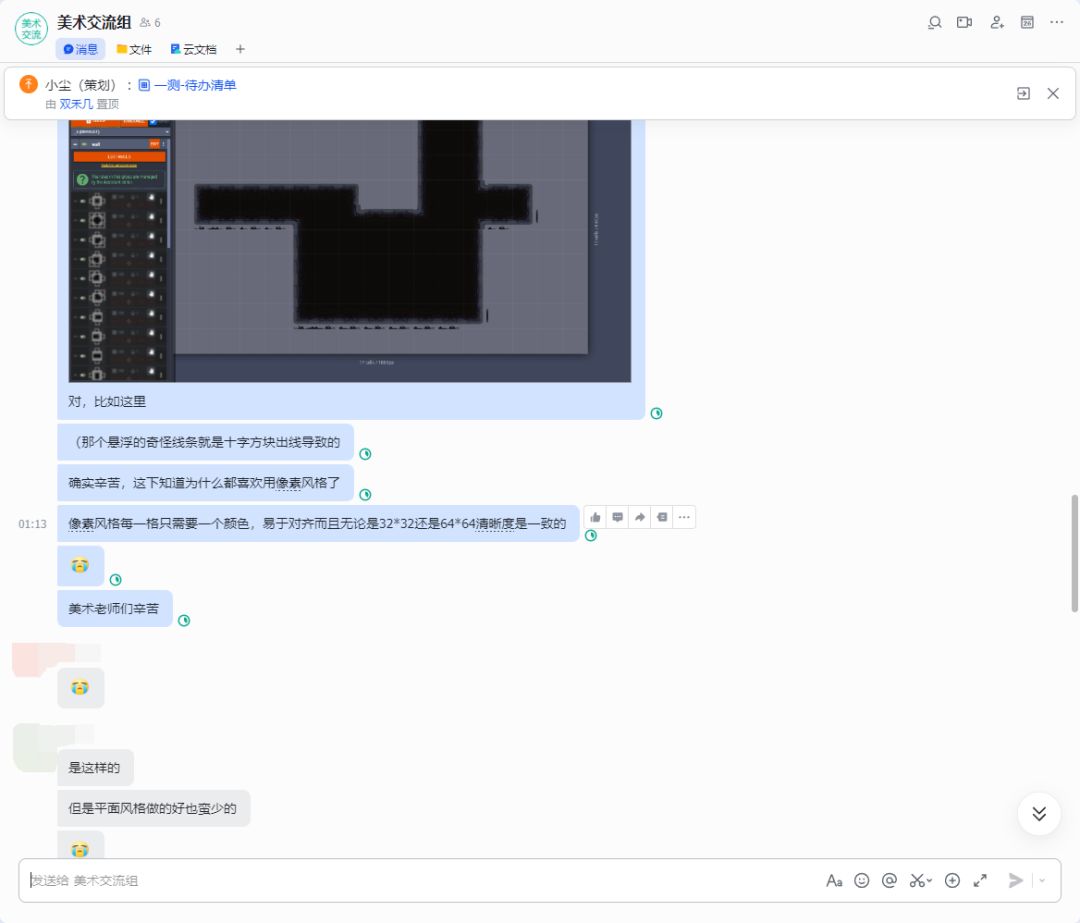Viewport: 1080px width, 923px height.
Task: Send the message with the arrow button
Action: [x=1015, y=880]
